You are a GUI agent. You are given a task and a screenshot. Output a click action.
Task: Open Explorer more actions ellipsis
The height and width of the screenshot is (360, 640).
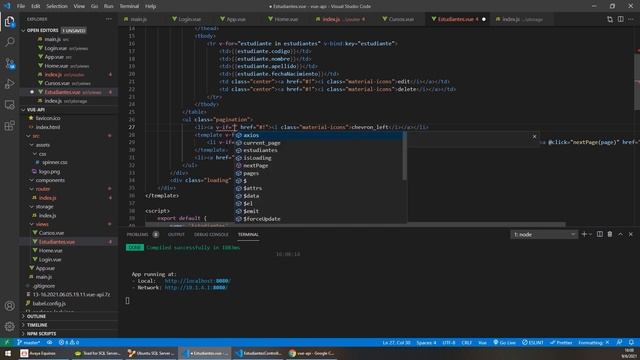109,19
